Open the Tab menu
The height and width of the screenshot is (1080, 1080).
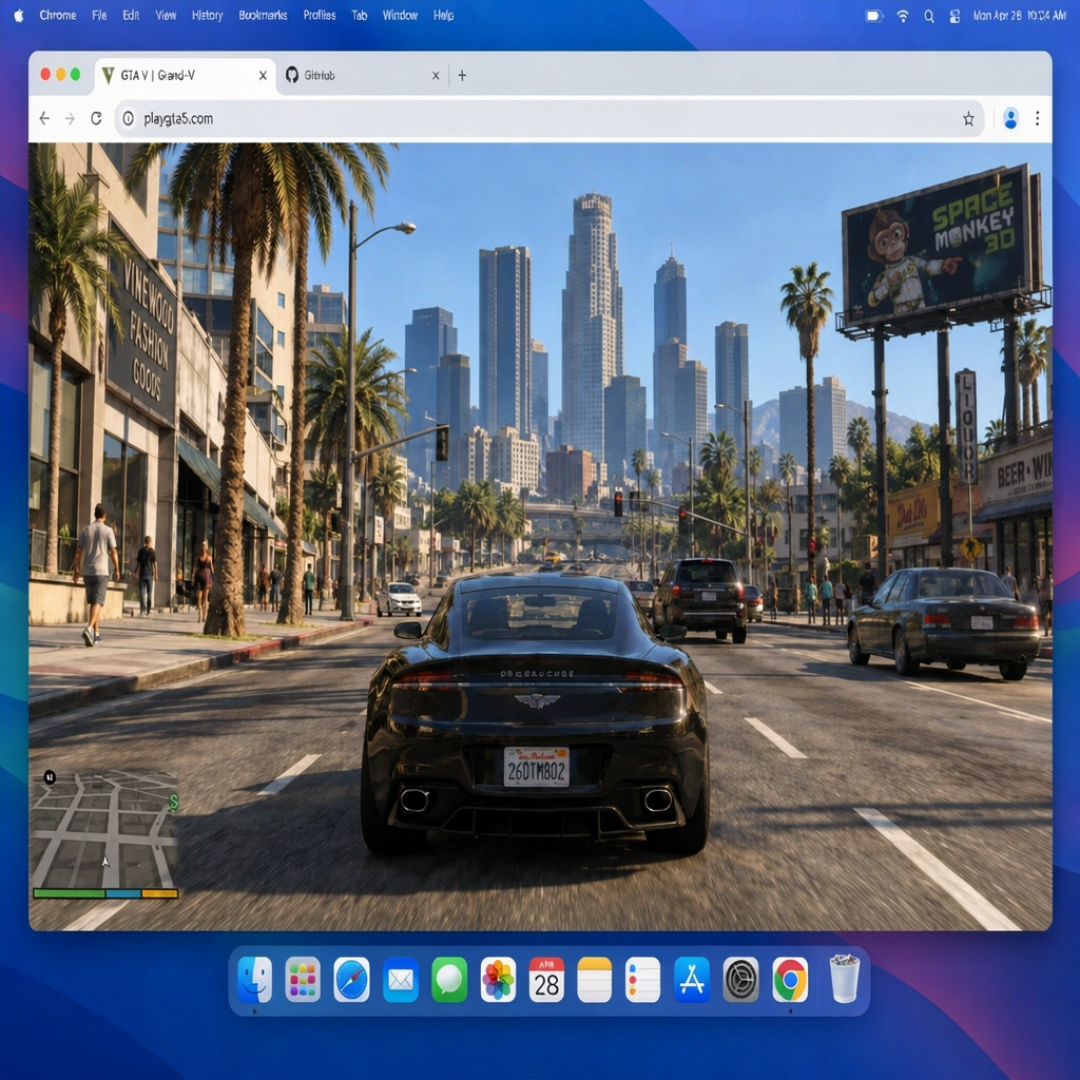(360, 15)
